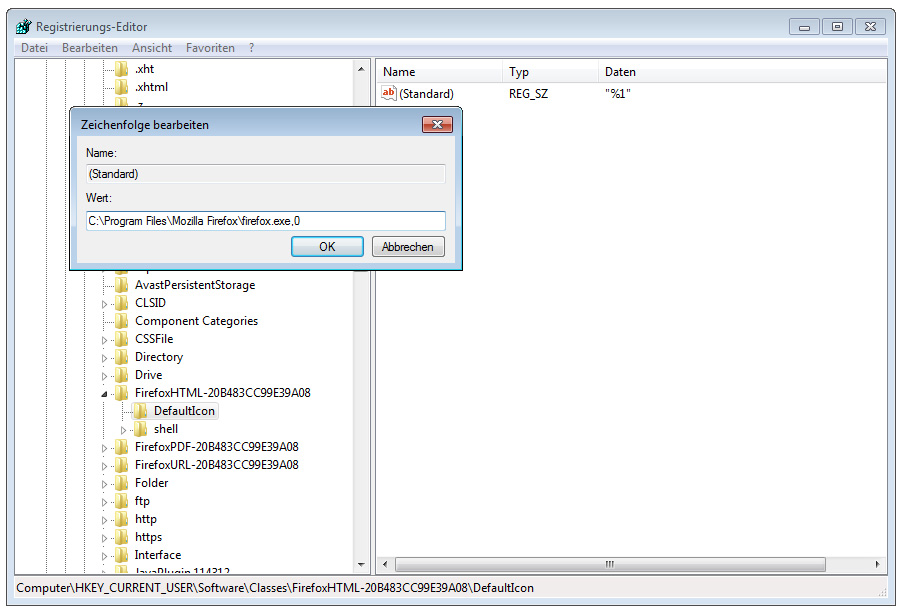This screenshot has width=904, height=614.
Task: Open the Favoriten menu
Action: point(210,48)
